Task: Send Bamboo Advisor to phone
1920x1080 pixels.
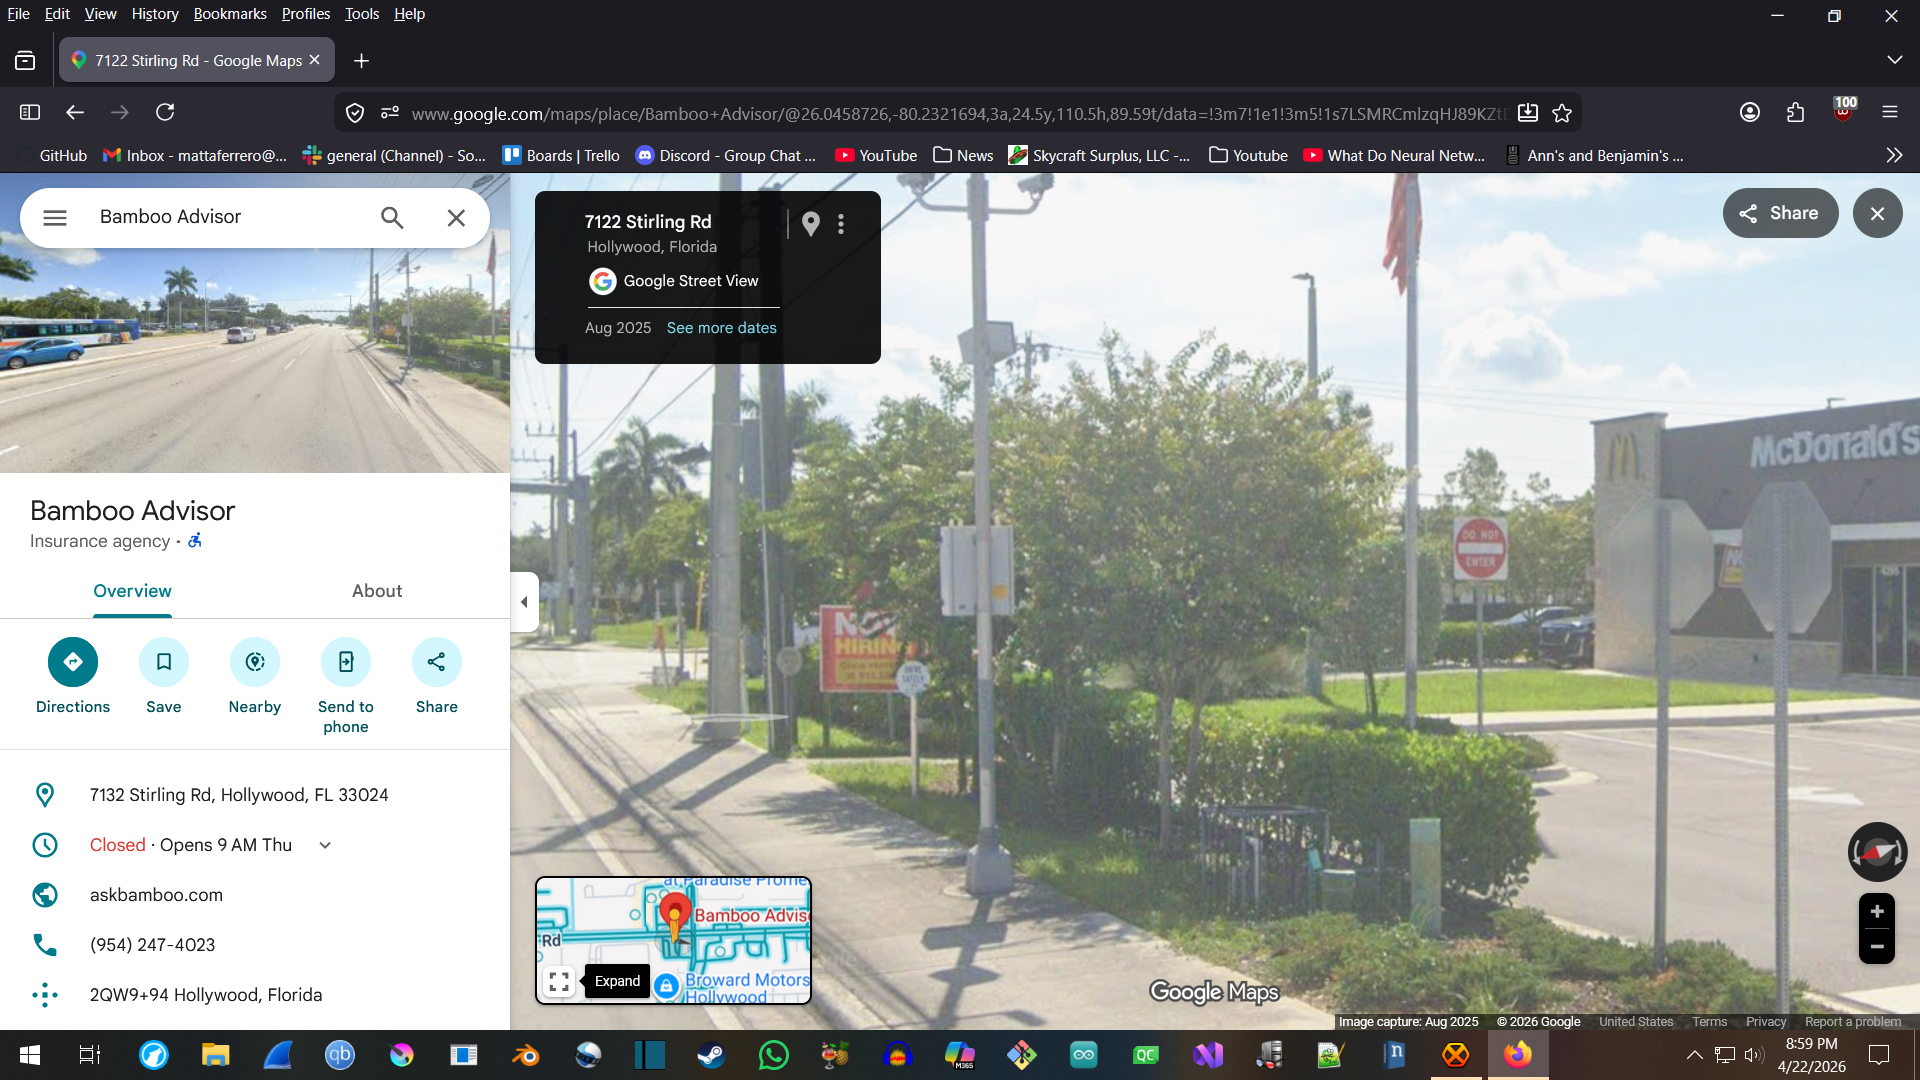Action: tap(346, 687)
